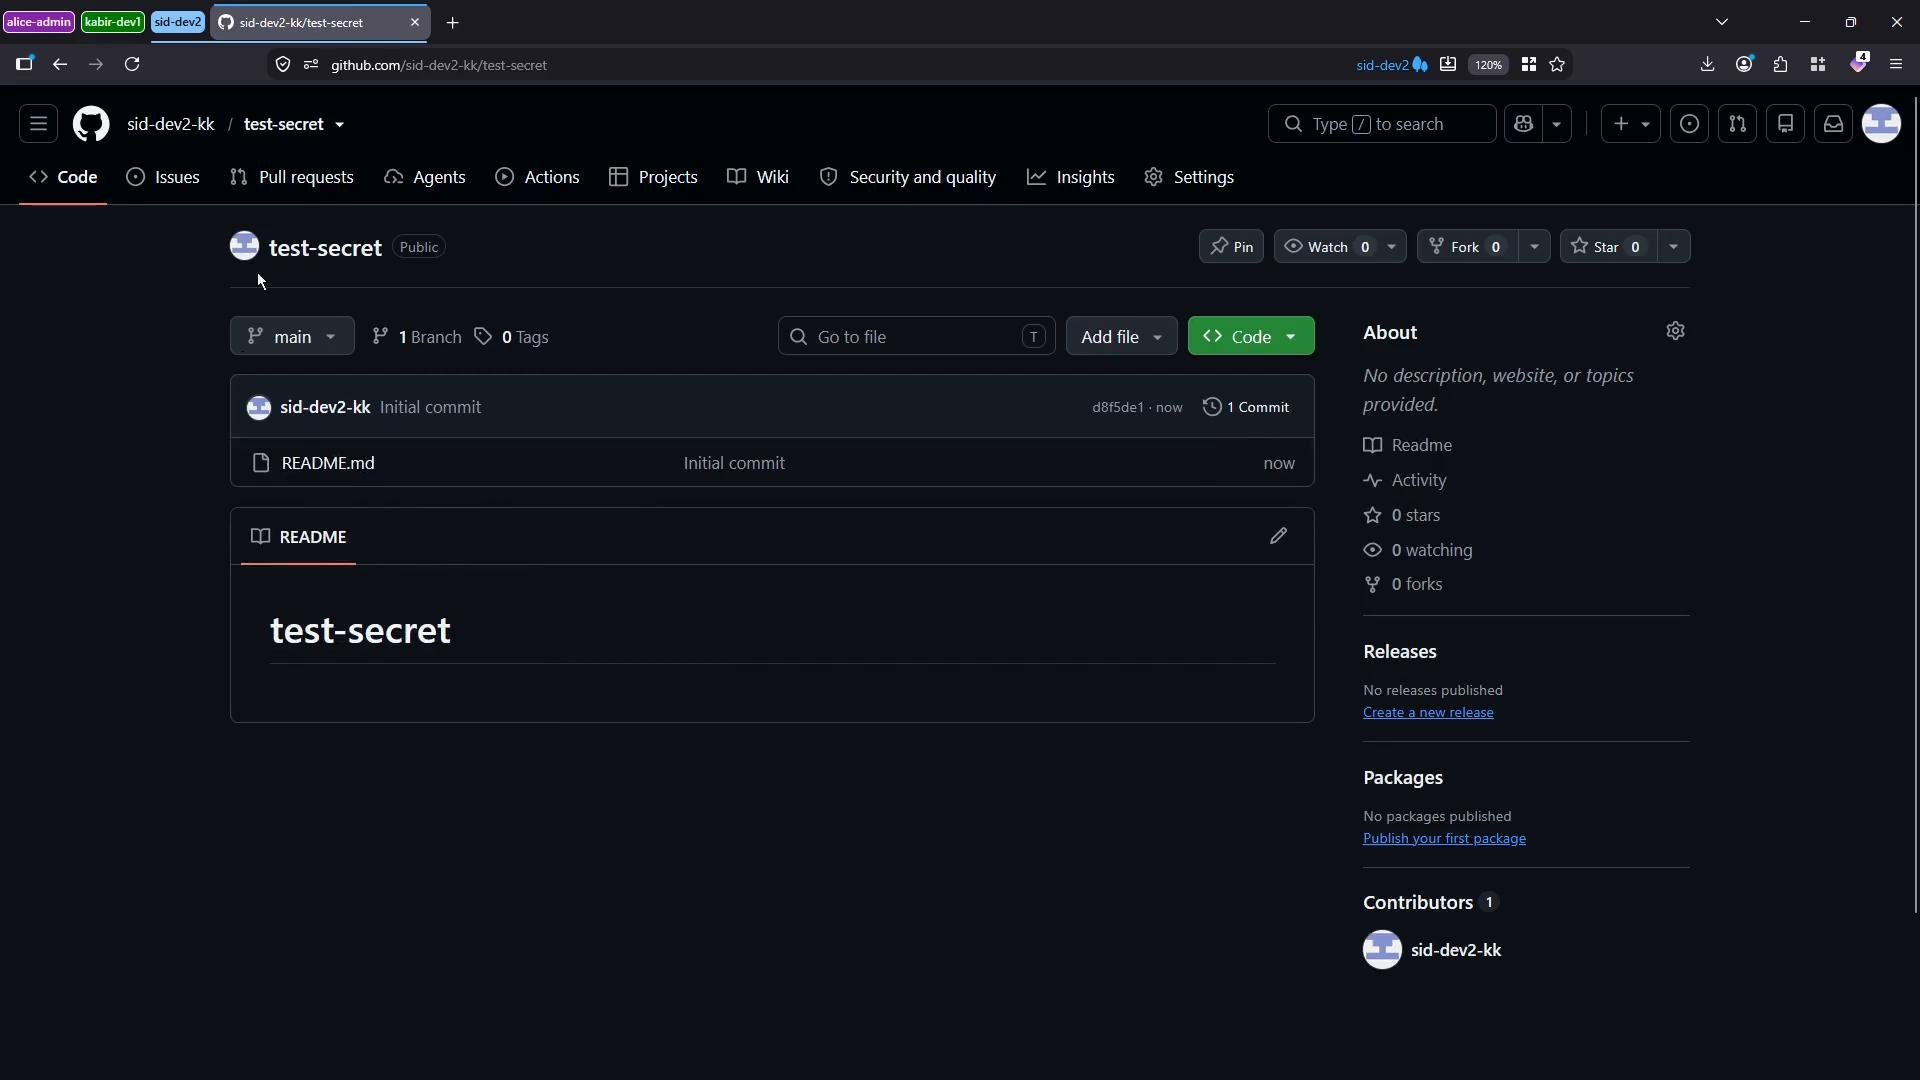Expand the Star lists dropdown arrow

(x=1673, y=247)
